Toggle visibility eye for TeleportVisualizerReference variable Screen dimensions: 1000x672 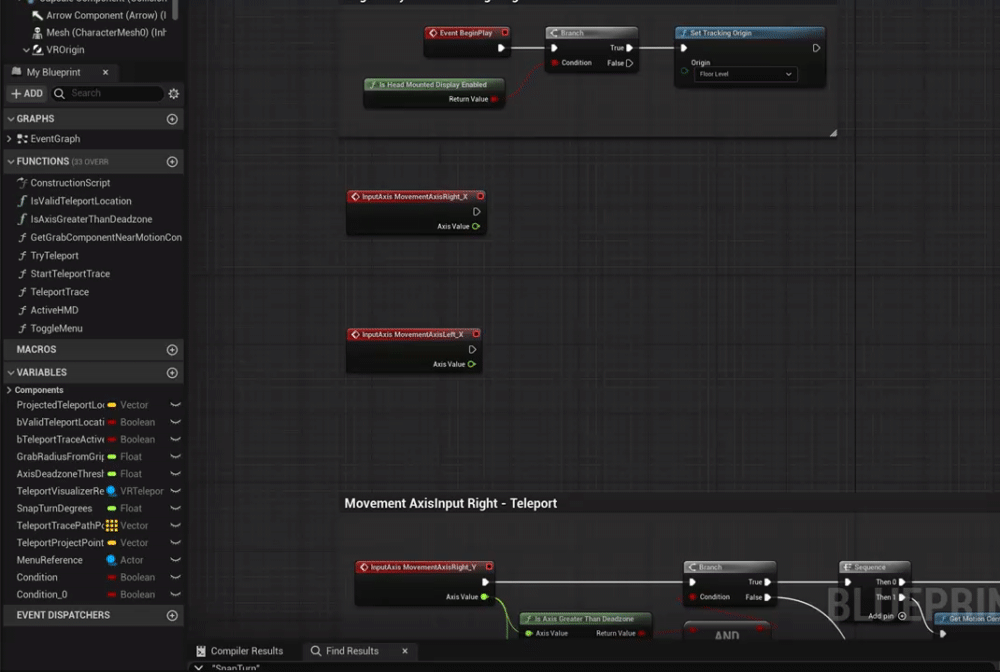pyautogui.click(x=175, y=491)
